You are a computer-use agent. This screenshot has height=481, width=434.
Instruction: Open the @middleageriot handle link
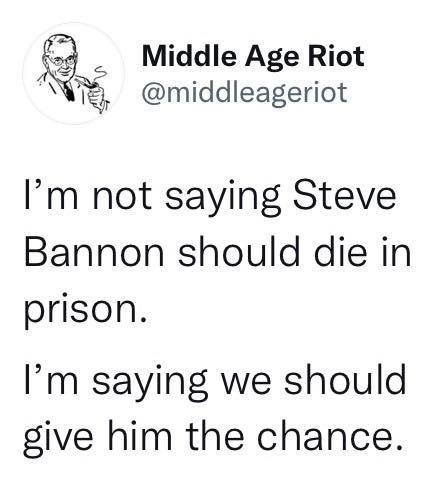point(245,93)
